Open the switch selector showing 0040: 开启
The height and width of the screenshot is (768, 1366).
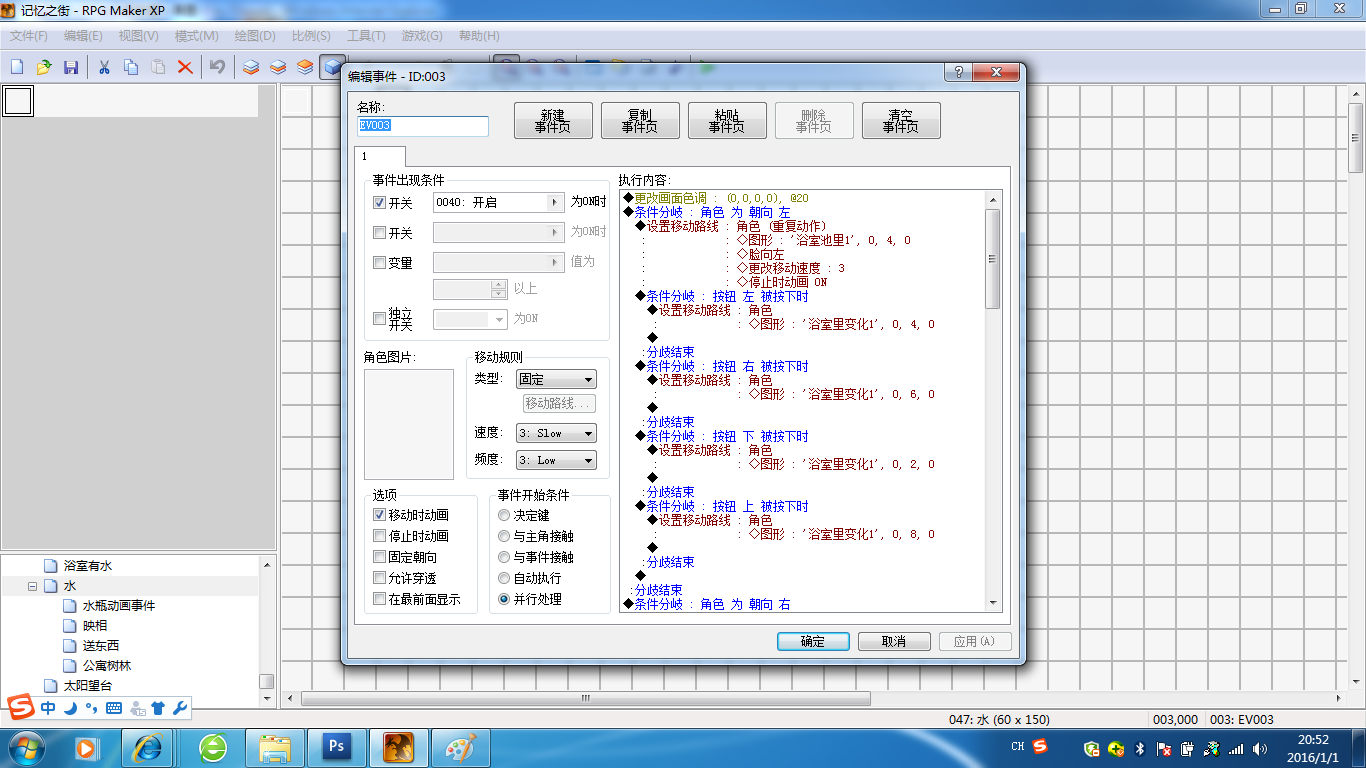point(499,202)
